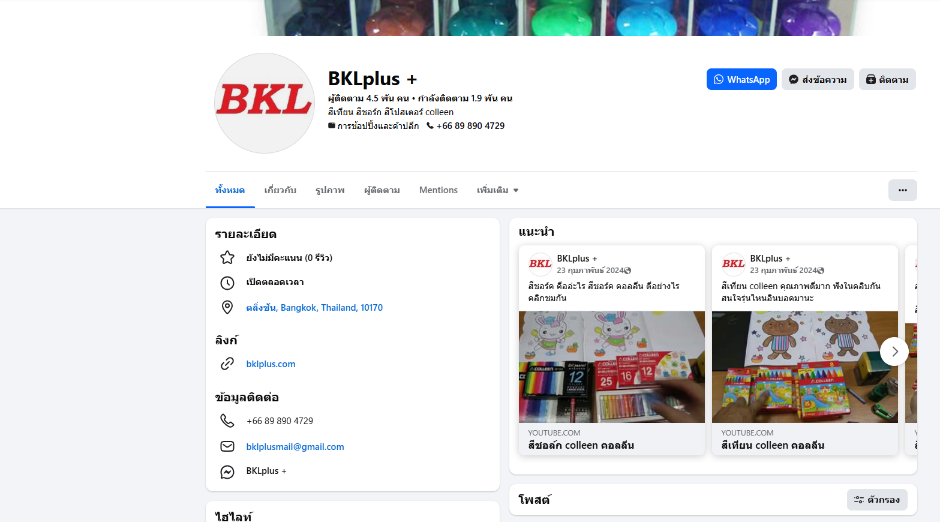This screenshot has width=940, height=522.
Task: Open the cover photo of colored items
Action: coord(561,17)
